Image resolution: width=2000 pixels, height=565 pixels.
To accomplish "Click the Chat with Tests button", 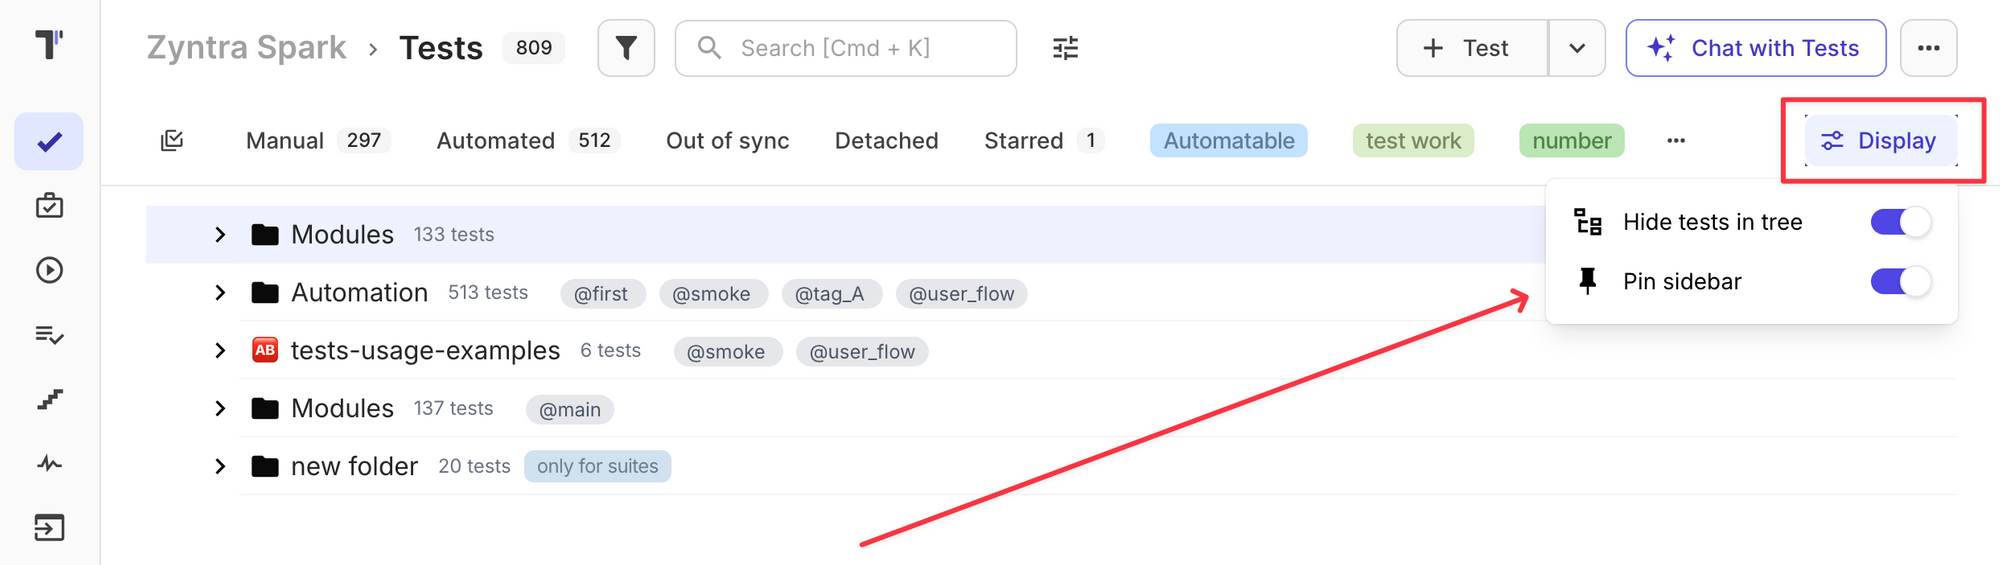I will tap(1756, 48).
